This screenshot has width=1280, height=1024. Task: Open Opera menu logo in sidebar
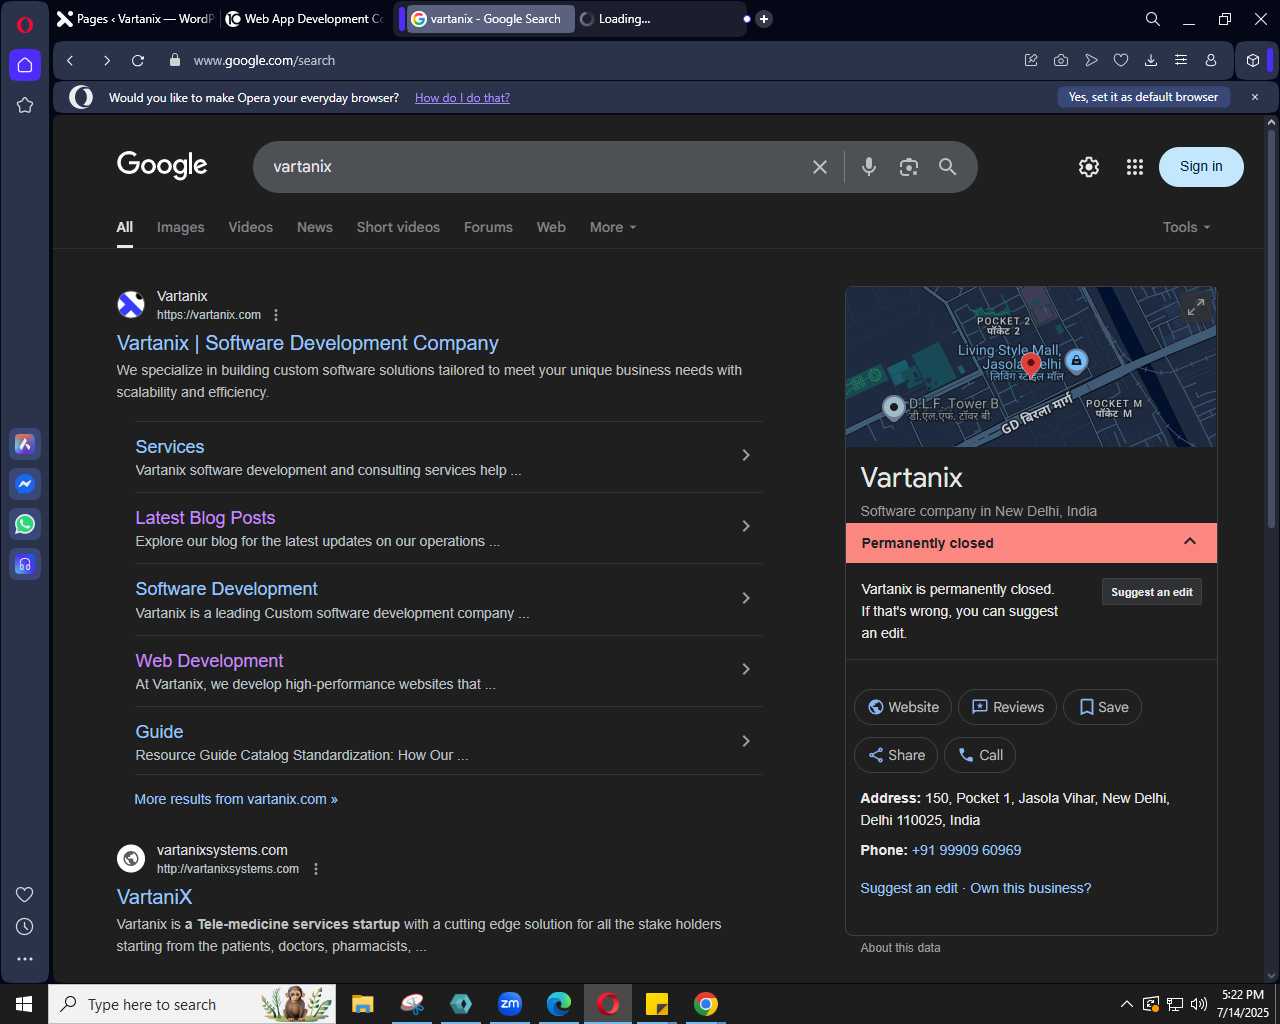click(x=25, y=24)
